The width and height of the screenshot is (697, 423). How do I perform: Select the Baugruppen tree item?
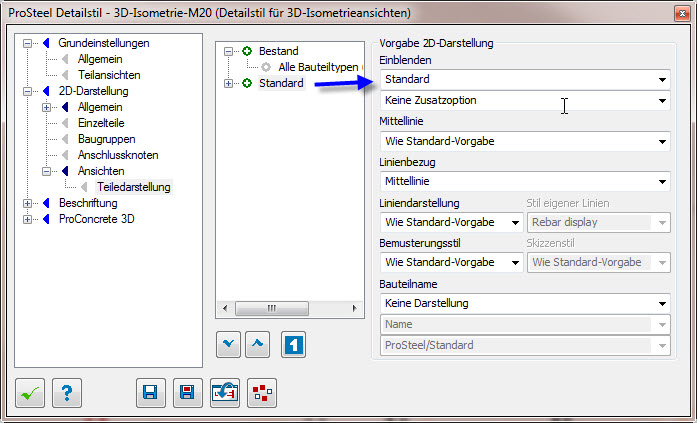point(106,139)
